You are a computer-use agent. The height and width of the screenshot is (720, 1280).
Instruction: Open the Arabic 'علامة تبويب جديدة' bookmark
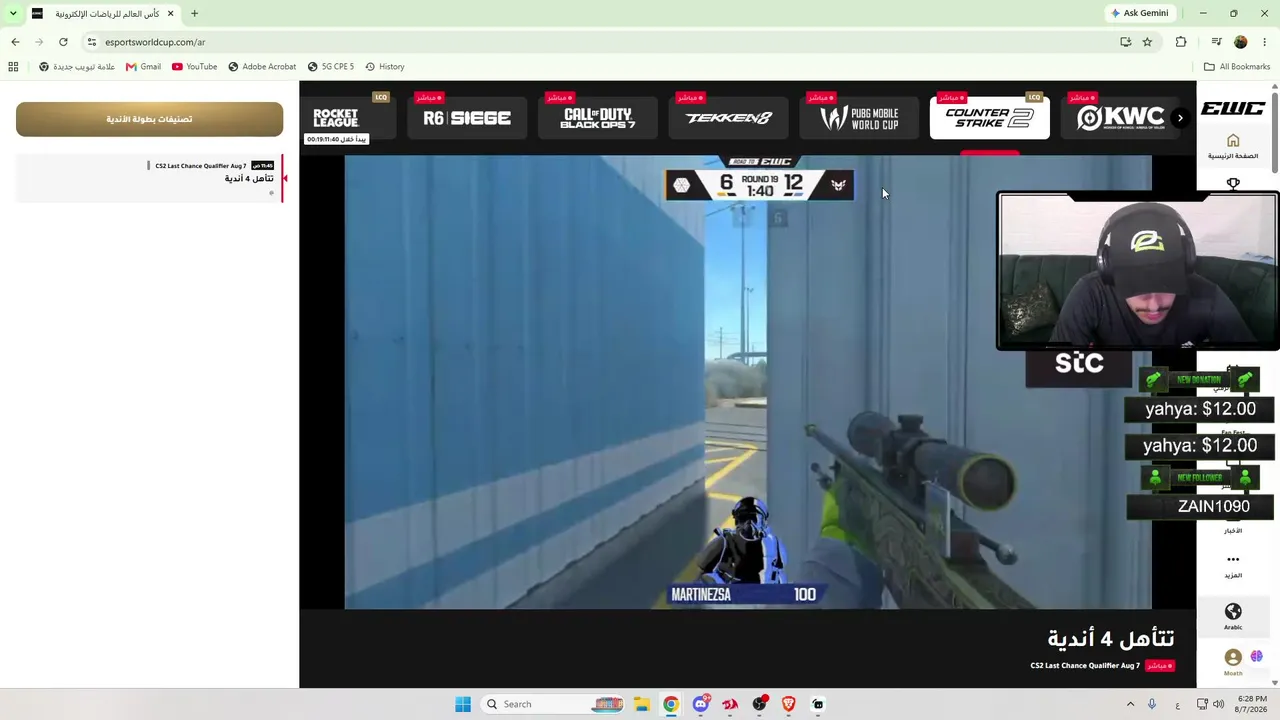(76, 67)
